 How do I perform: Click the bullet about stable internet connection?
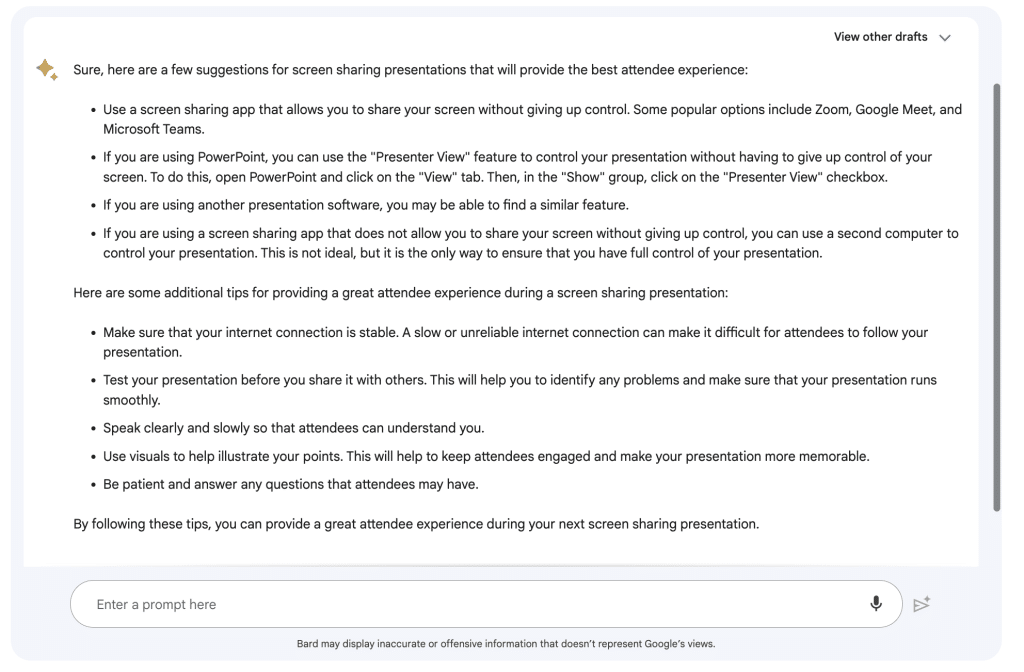coord(515,342)
